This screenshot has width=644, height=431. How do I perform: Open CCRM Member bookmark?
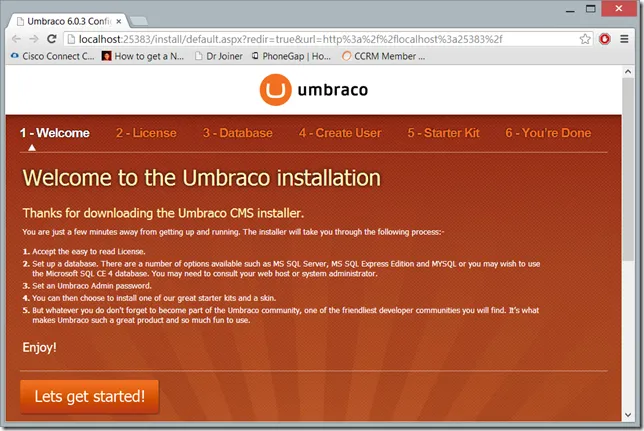(384, 56)
